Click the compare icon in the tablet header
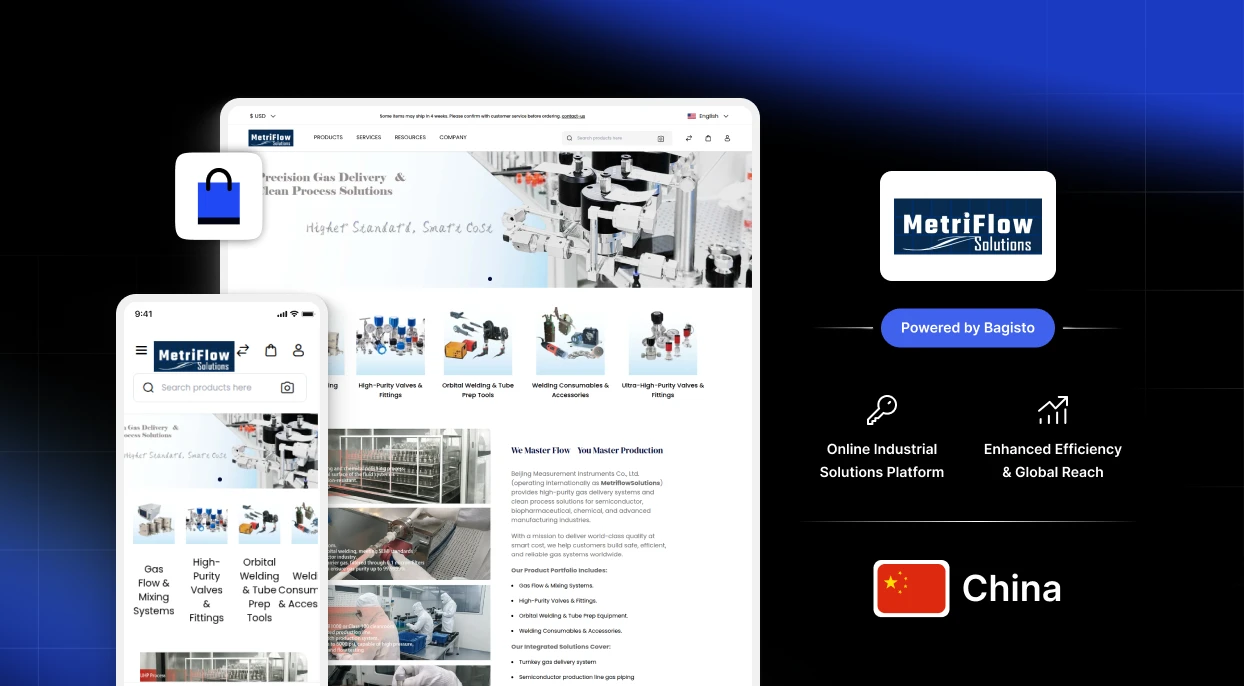1244x686 pixels. [689, 138]
